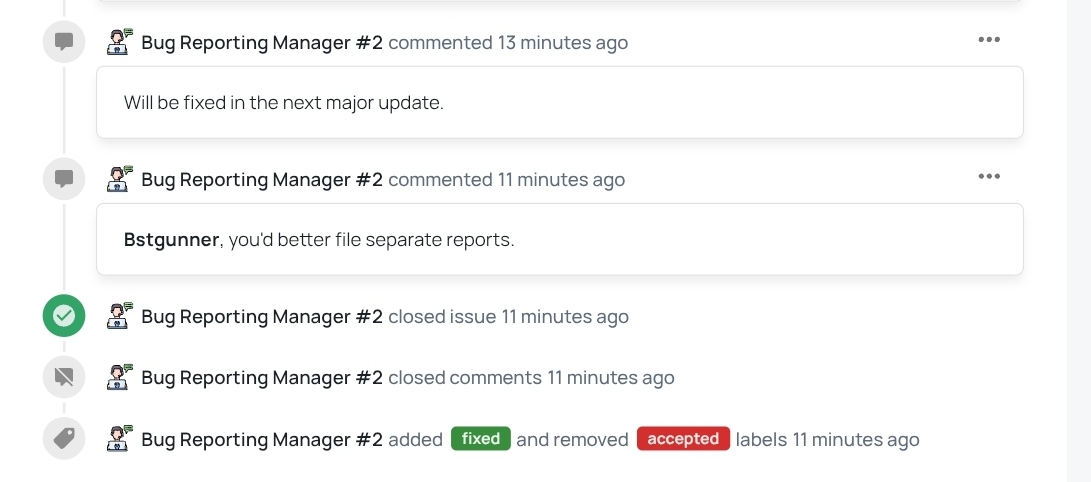Click the green closed issue checkmark icon

coord(64,316)
